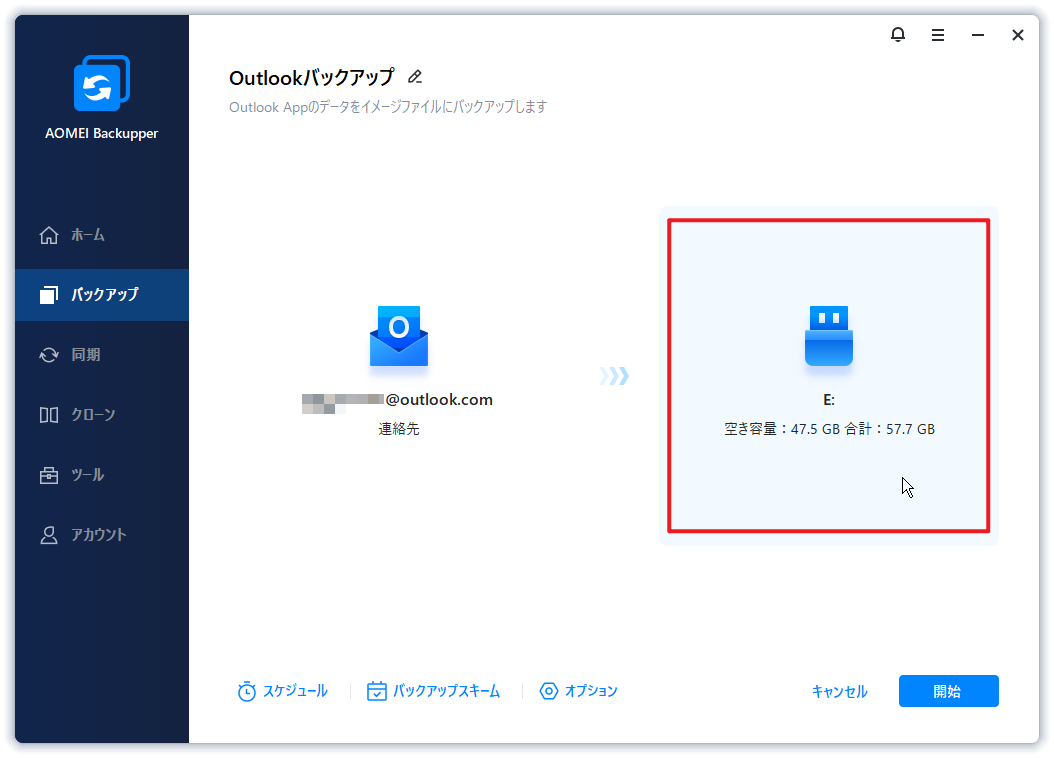1054x758 pixels.
Task: Click the AOMEI Backupper title text
Action: (102, 133)
